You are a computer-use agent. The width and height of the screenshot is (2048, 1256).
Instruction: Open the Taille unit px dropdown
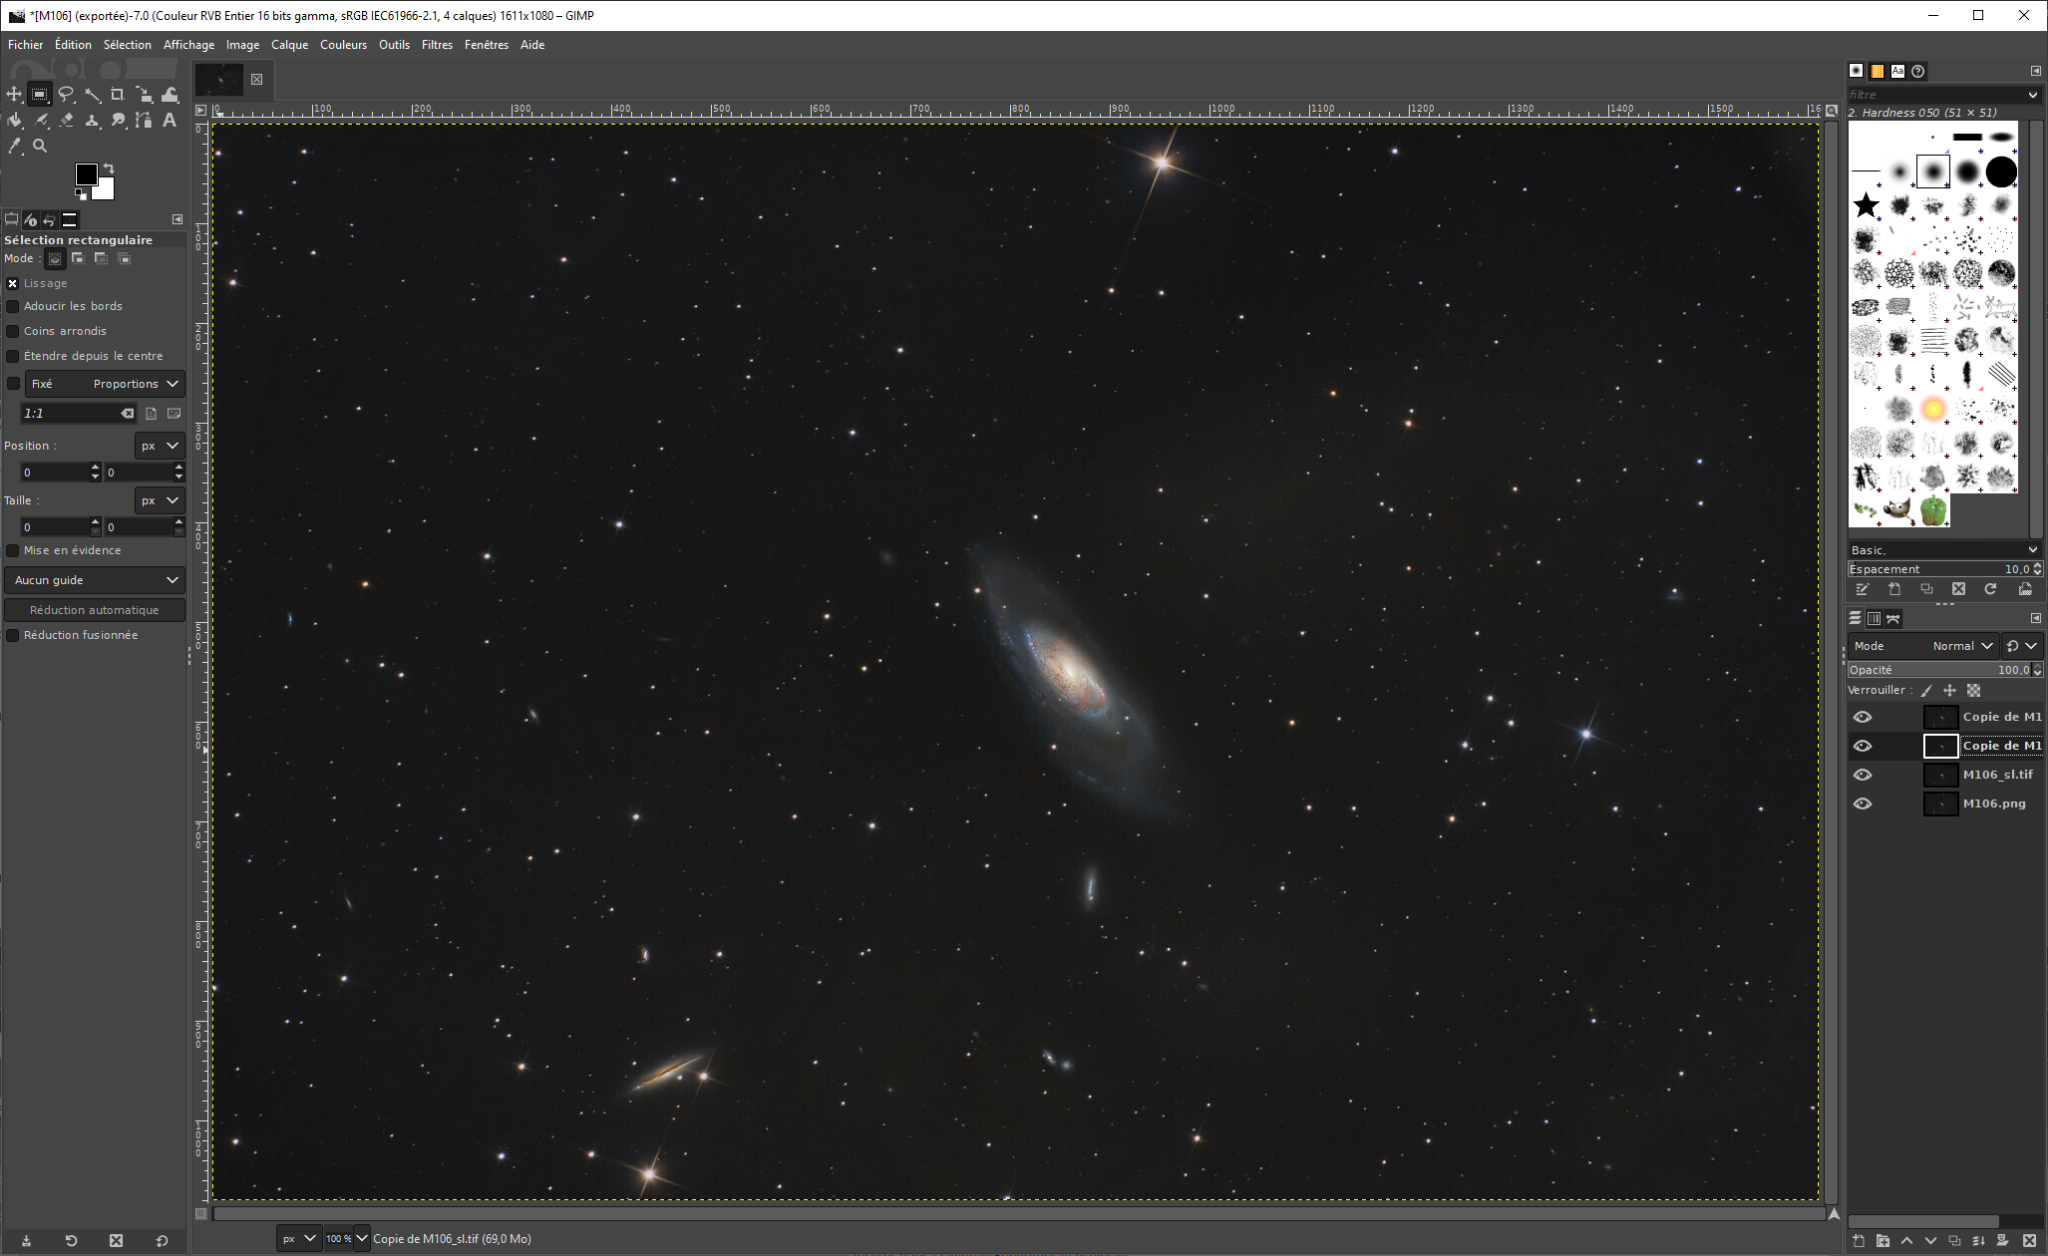[159, 500]
